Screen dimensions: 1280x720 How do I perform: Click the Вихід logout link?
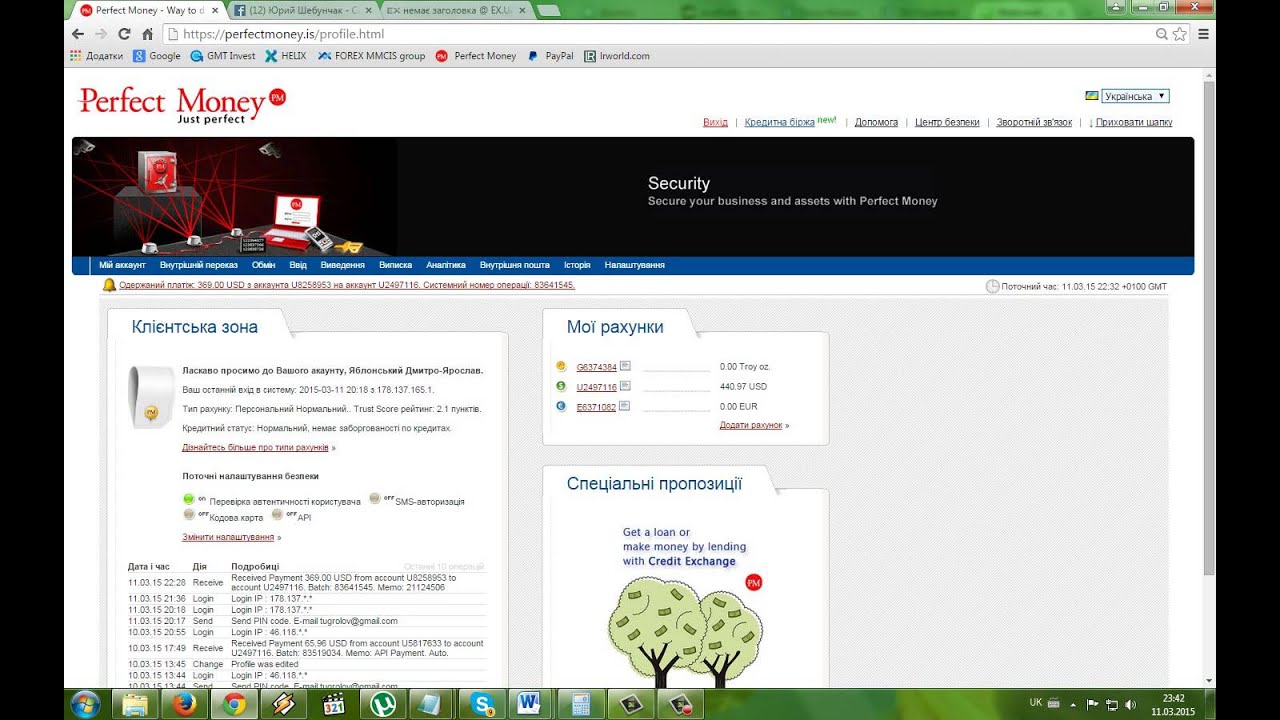[715, 122]
